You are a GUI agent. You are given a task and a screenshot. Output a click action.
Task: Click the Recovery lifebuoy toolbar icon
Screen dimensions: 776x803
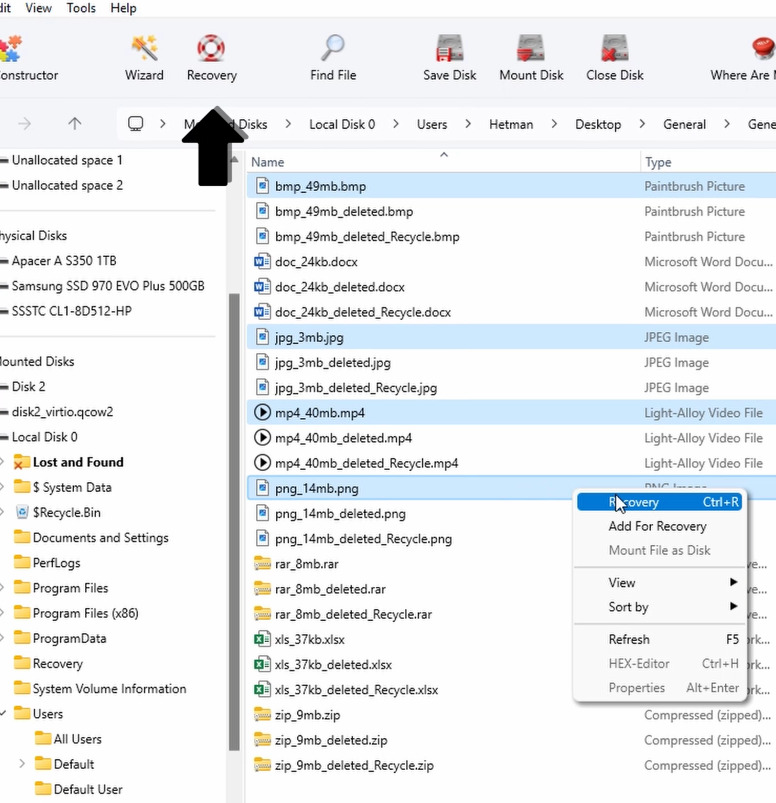[x=211, y=48]
